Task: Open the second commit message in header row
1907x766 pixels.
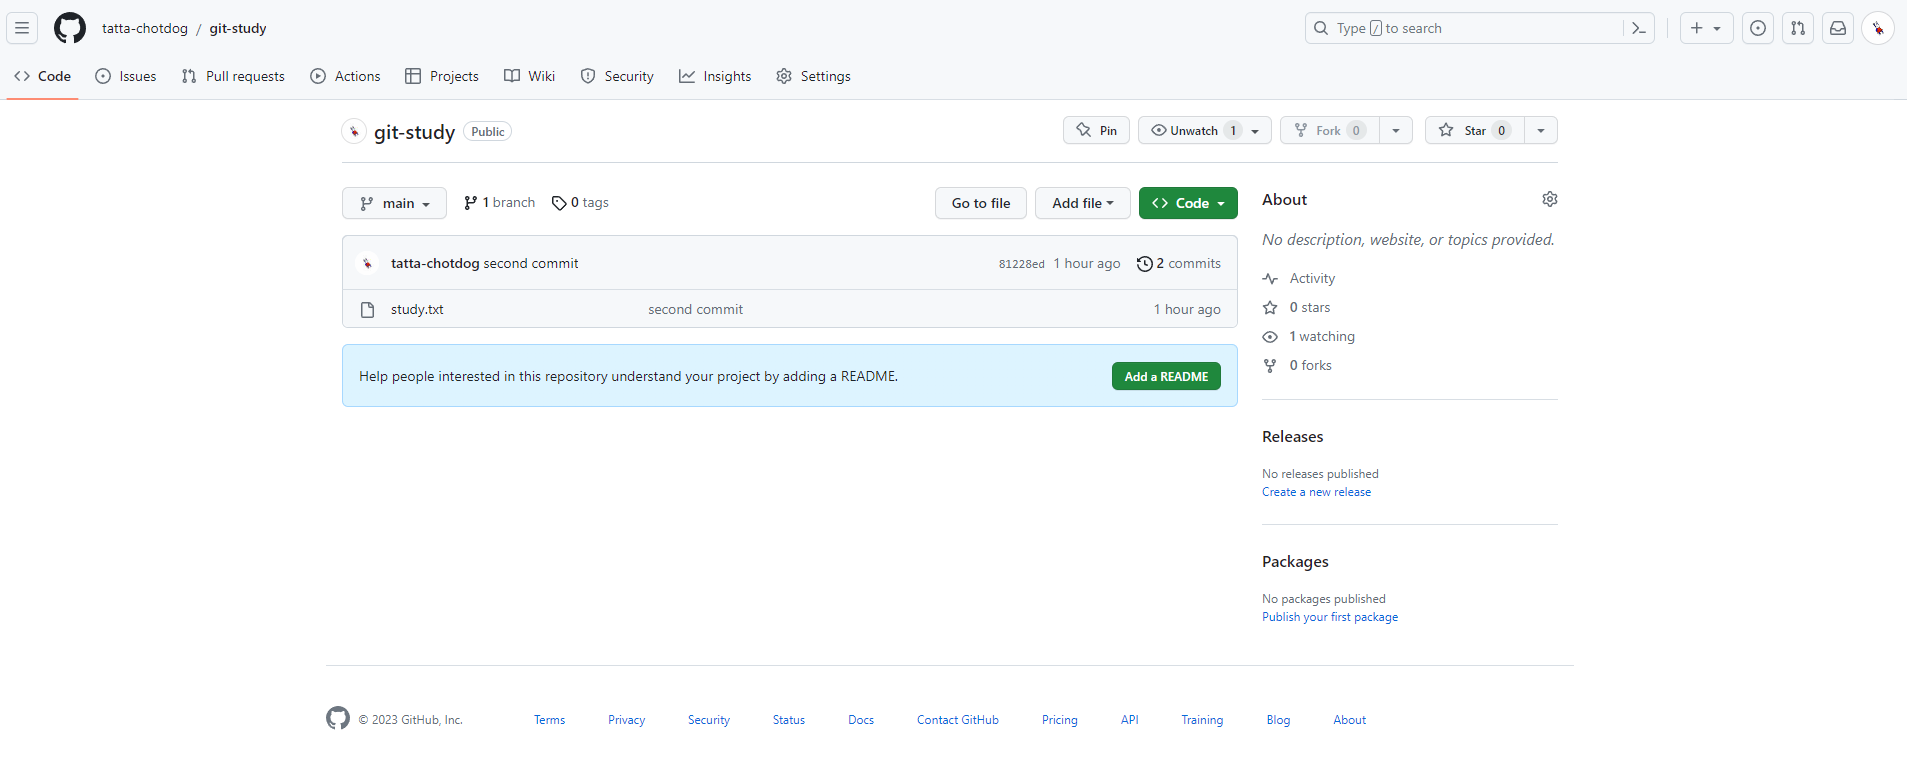Action: 531,264
